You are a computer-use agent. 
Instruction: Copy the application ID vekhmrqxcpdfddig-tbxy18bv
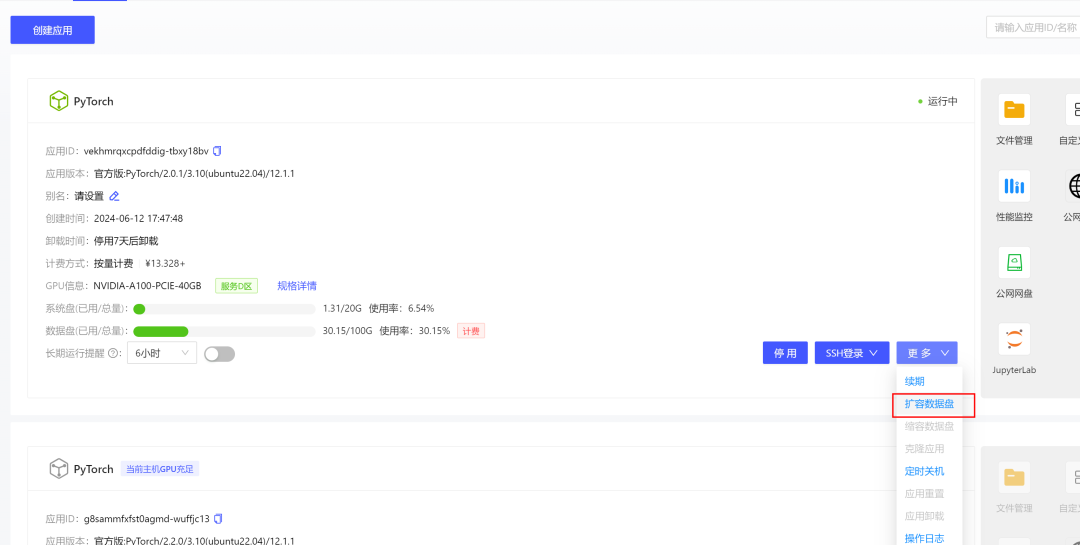217,151
